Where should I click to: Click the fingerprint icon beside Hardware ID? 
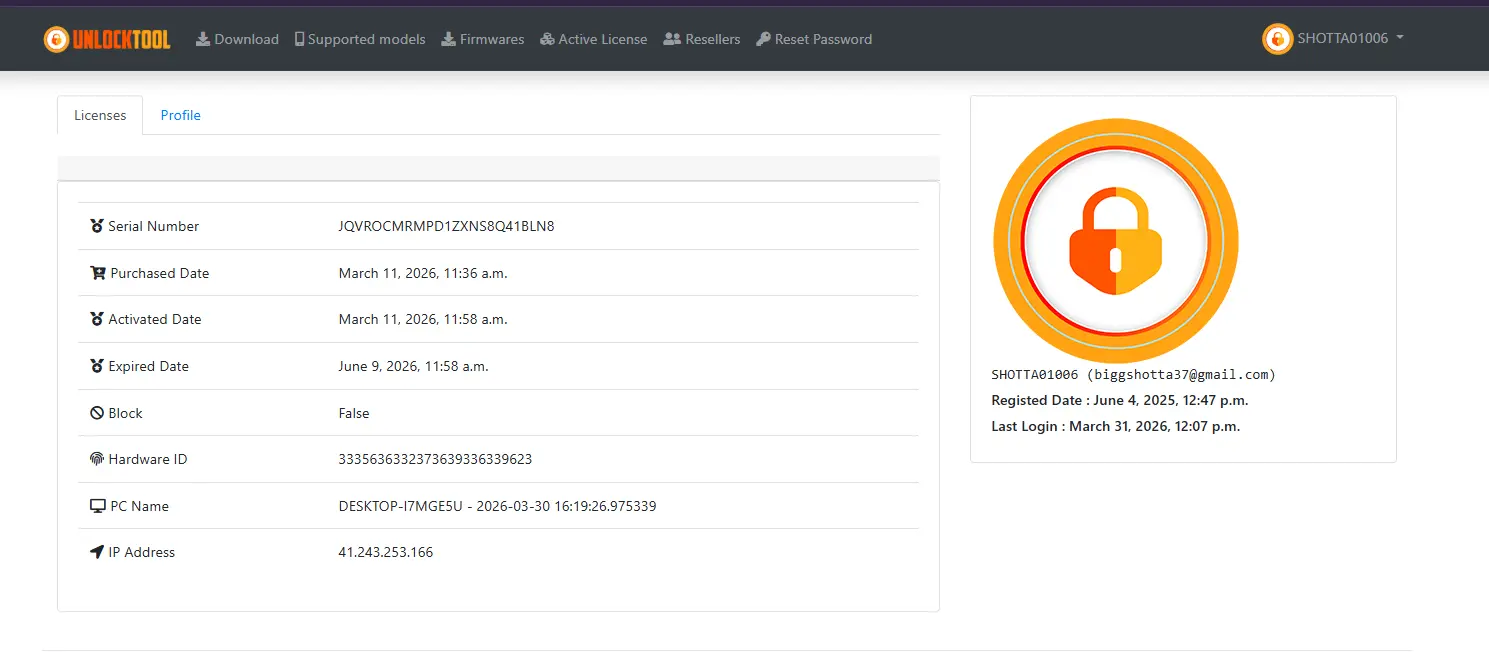pyautogui.click(x=97, y=459)
